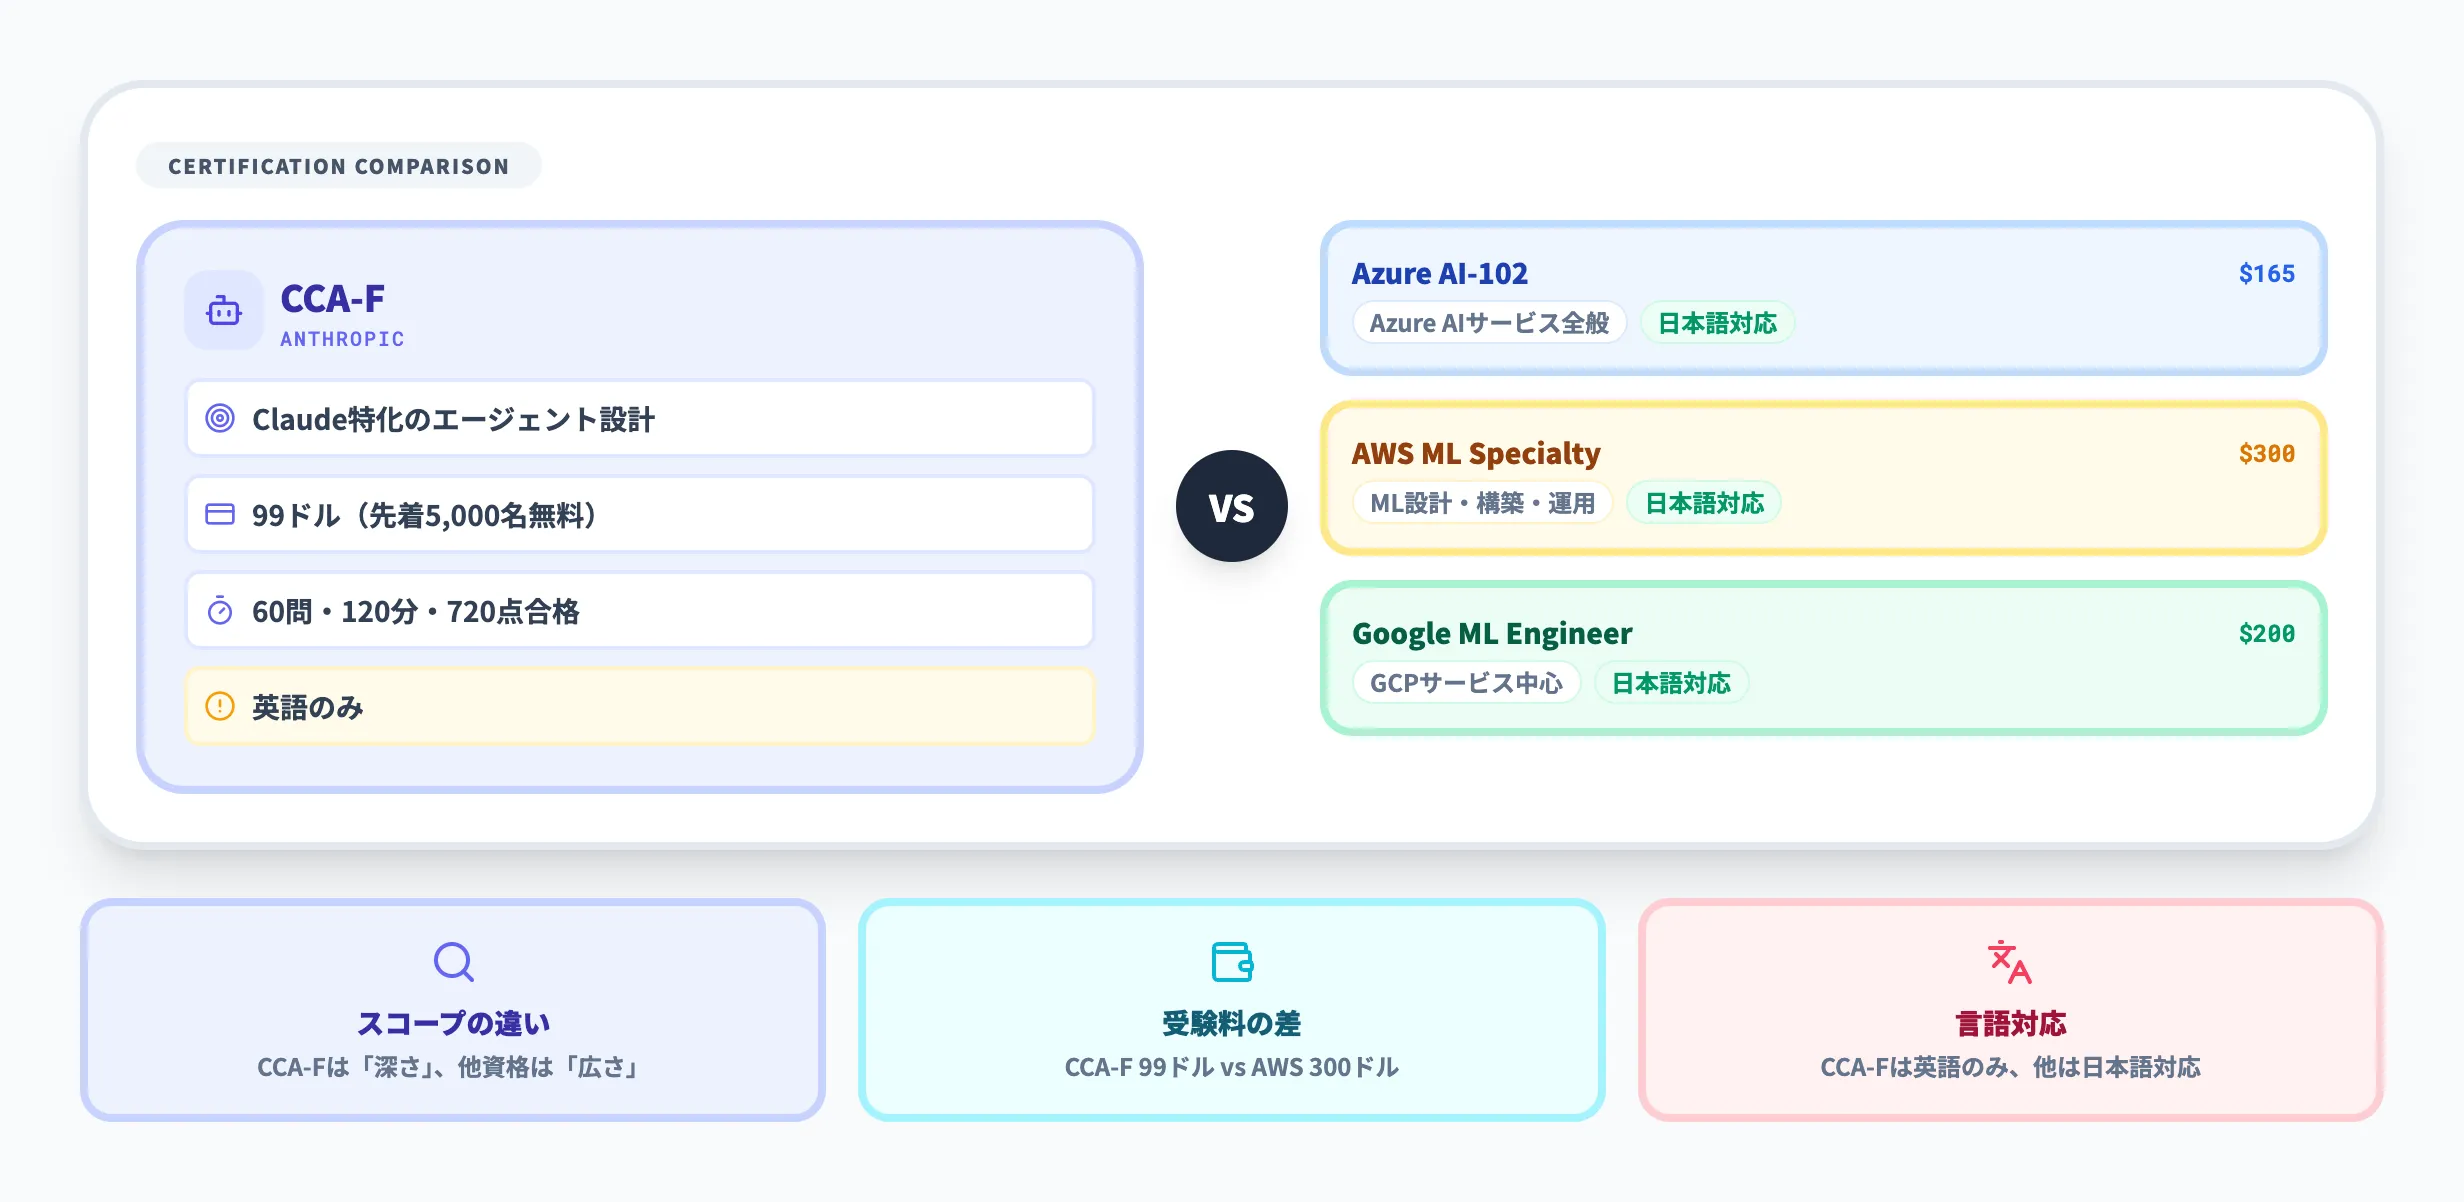
Task: Select the 60問・120分・720点合格 row
Action: 640,610
